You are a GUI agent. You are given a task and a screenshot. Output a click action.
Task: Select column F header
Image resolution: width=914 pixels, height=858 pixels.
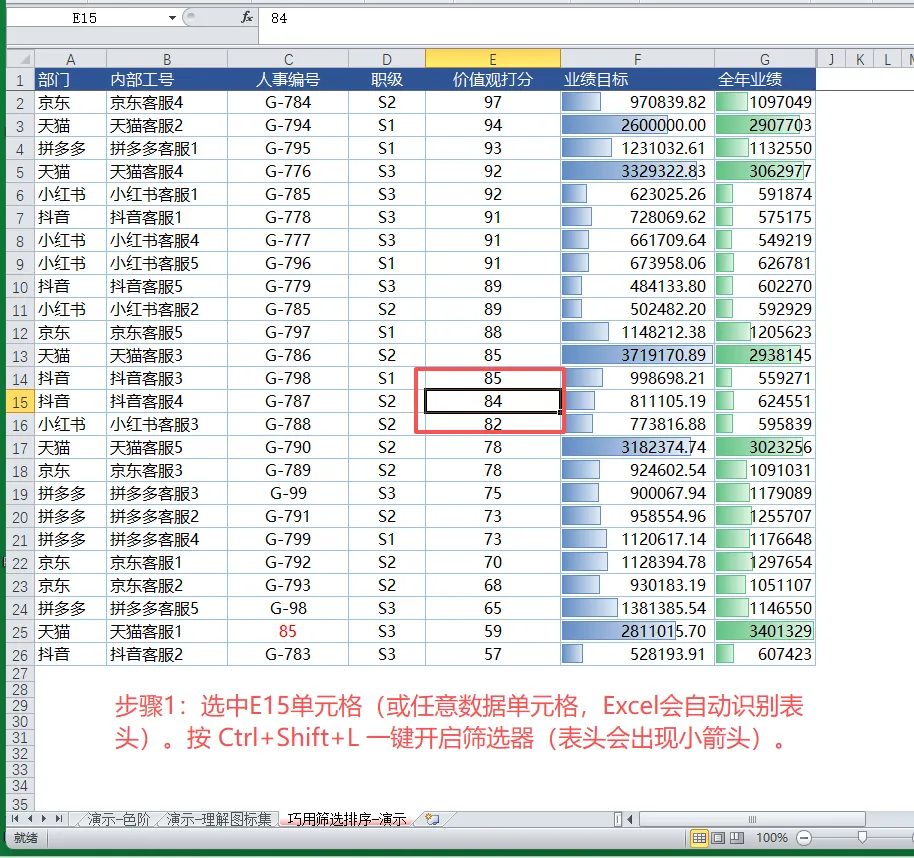(x=638, y=59)
